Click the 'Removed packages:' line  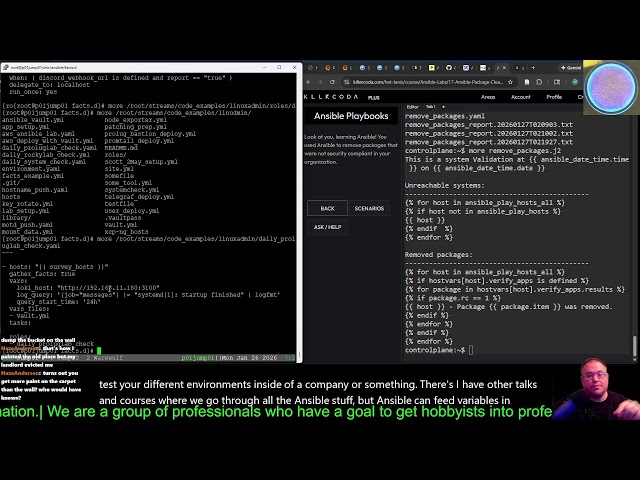(x=439, y=255)
